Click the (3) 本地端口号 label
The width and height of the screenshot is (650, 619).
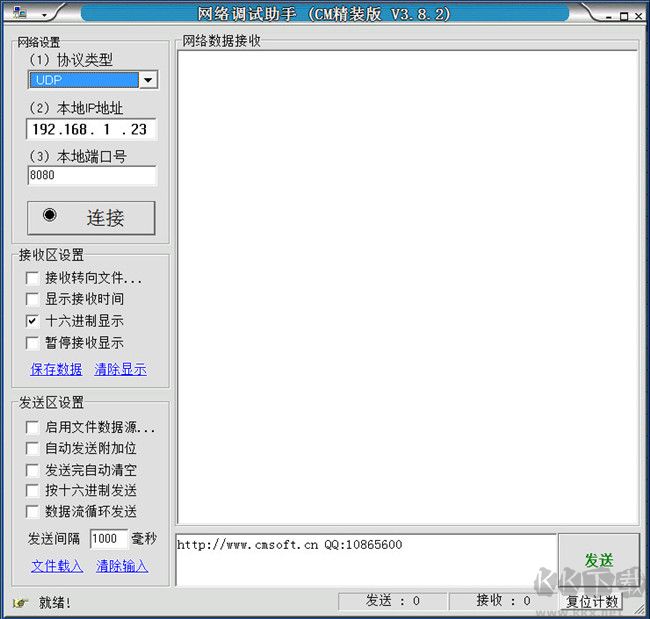click(78, 156)
